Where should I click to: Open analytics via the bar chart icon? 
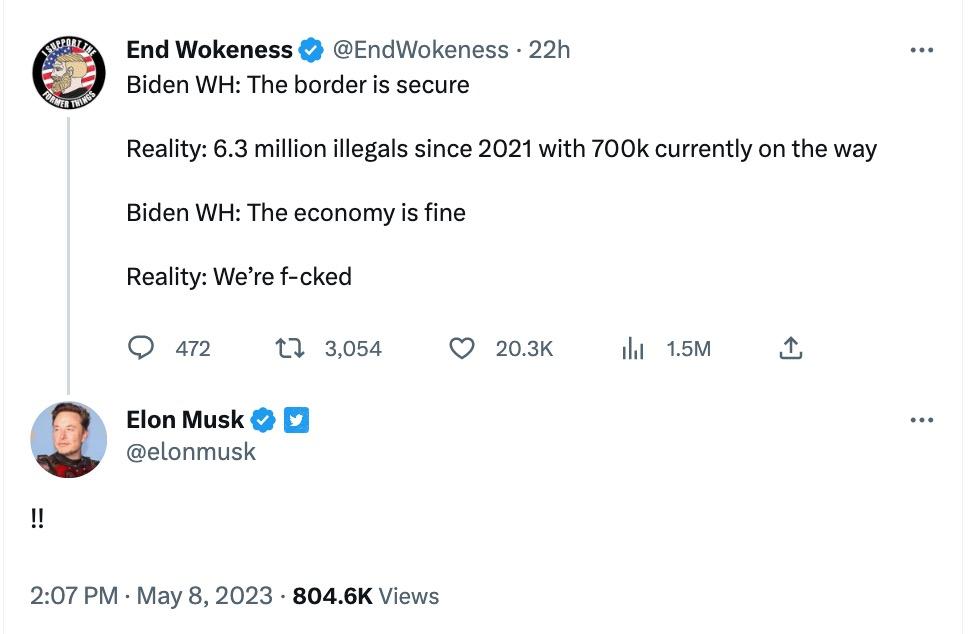pyautogui.click(x=632, y=348)
